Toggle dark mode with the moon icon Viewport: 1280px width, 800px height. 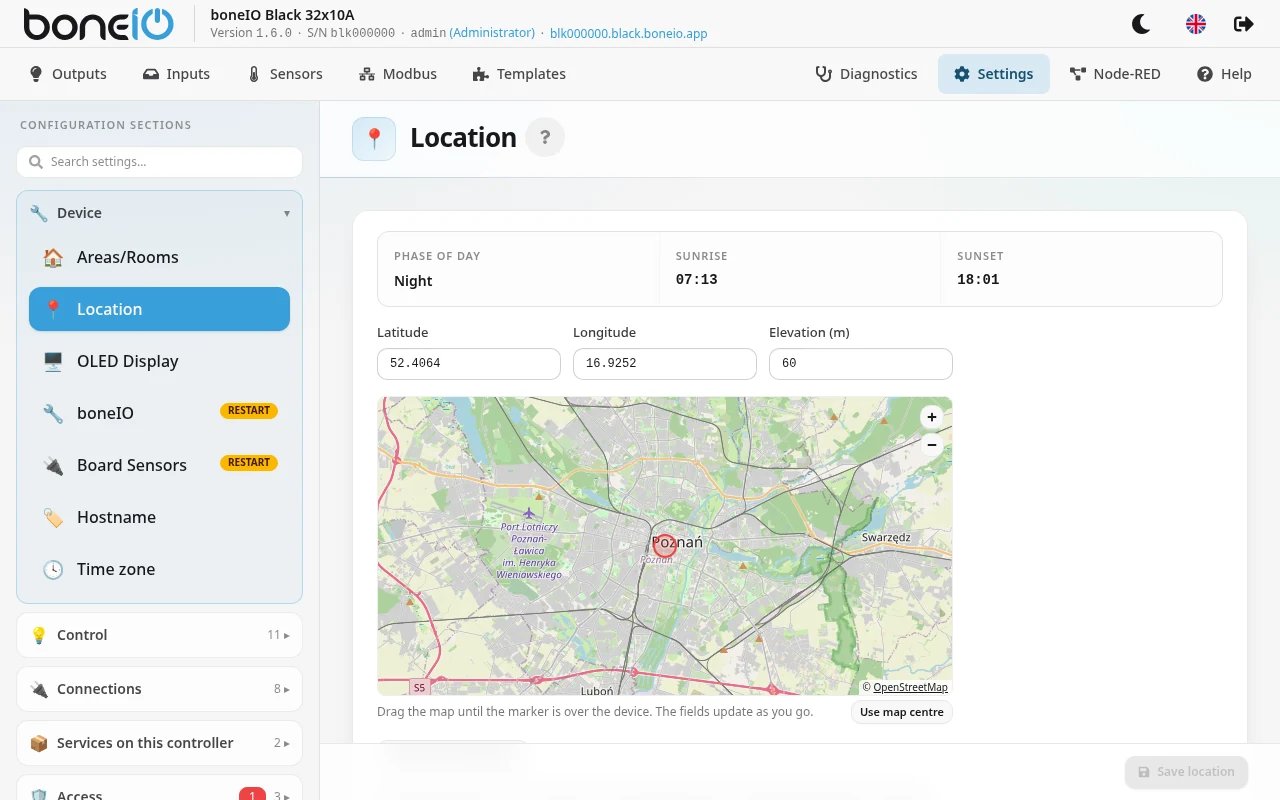pyautogui.click(x=1141, y=24)
